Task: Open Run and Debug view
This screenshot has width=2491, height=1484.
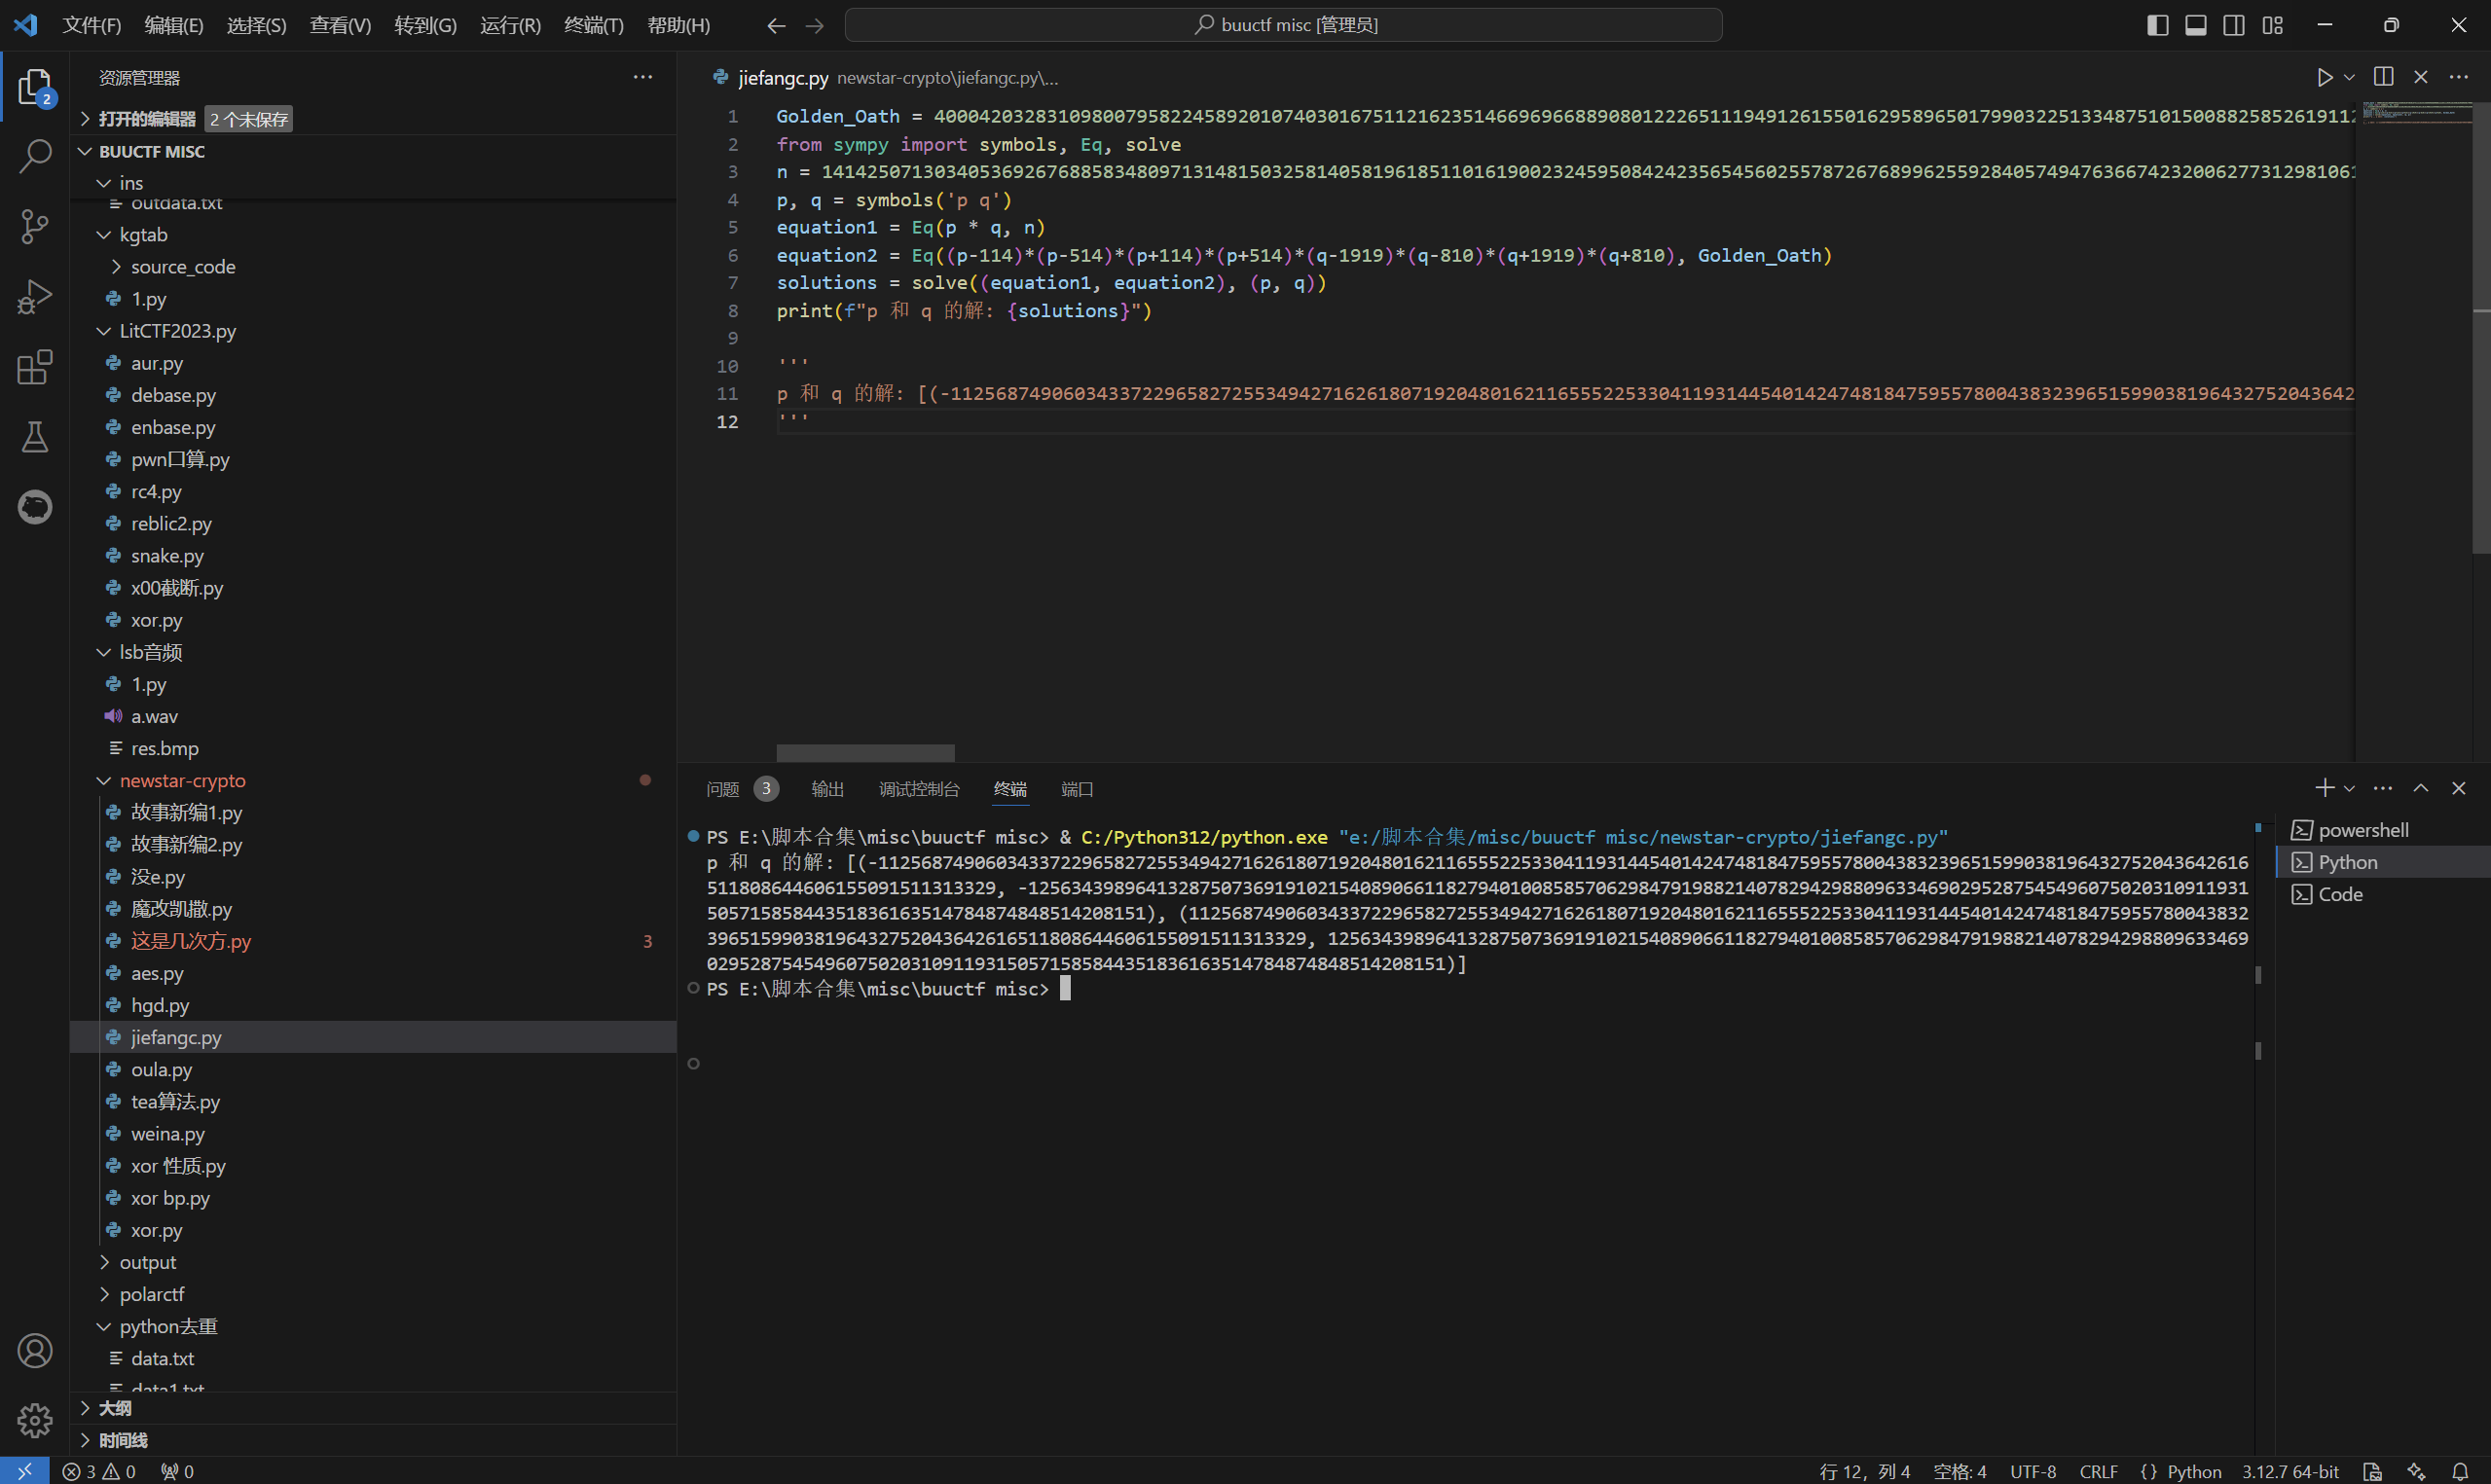Action: (35, 296)
